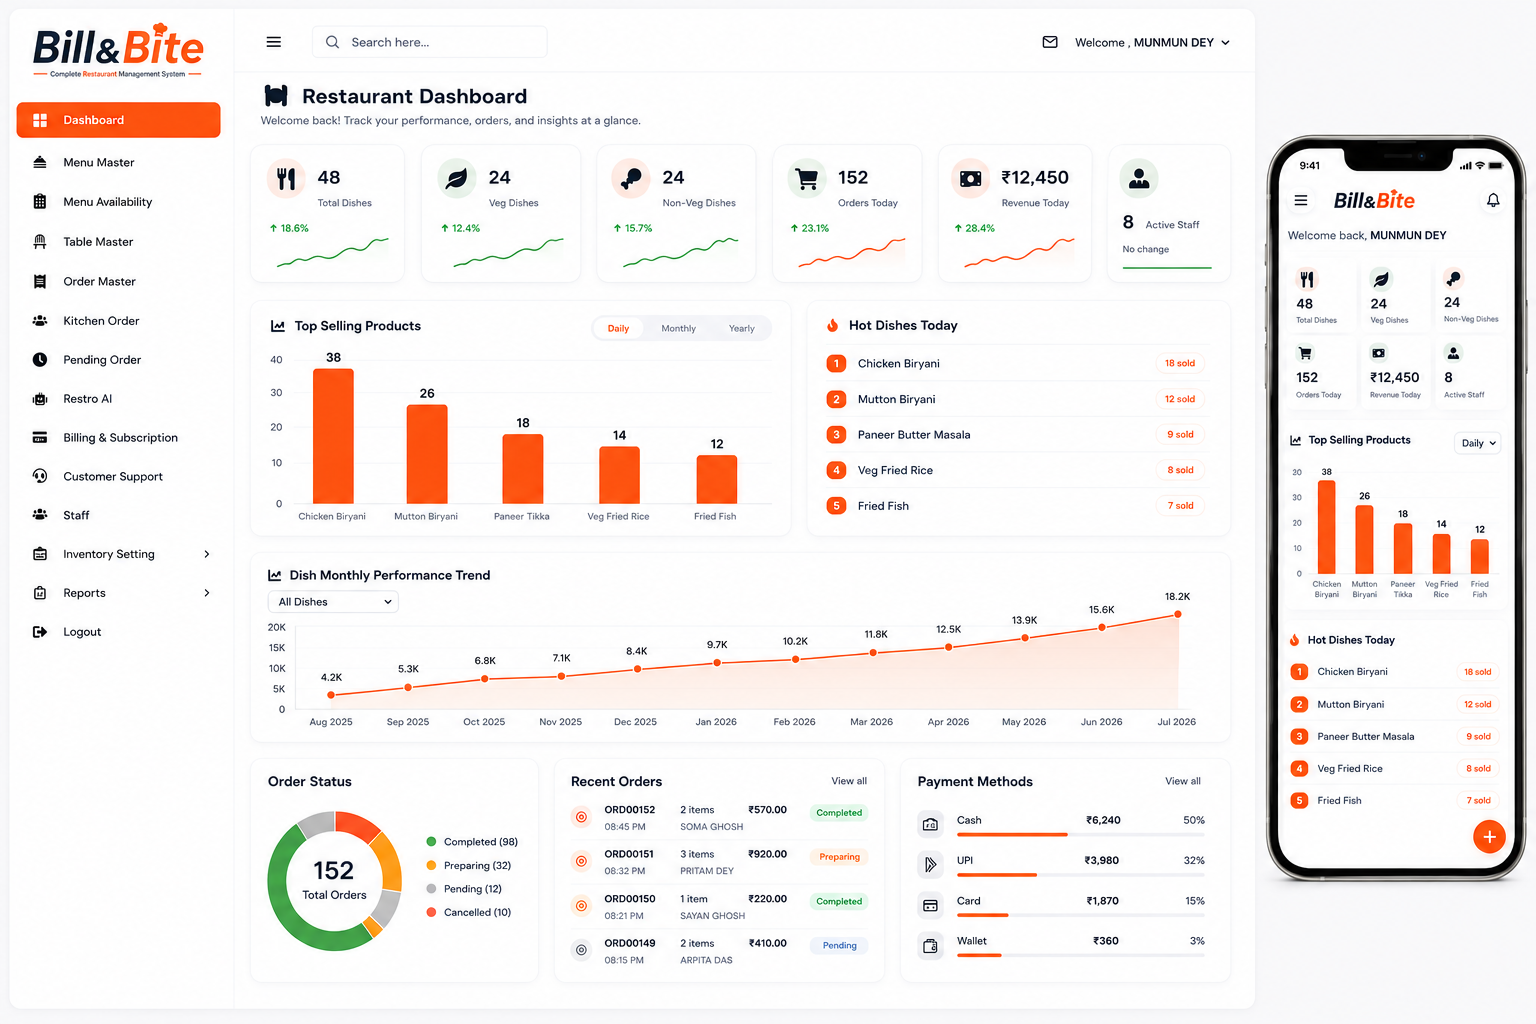This screenshot has width=1536, height=1024.
Task: Open the Daily dropdown on phone
Action: (1478, 443)
